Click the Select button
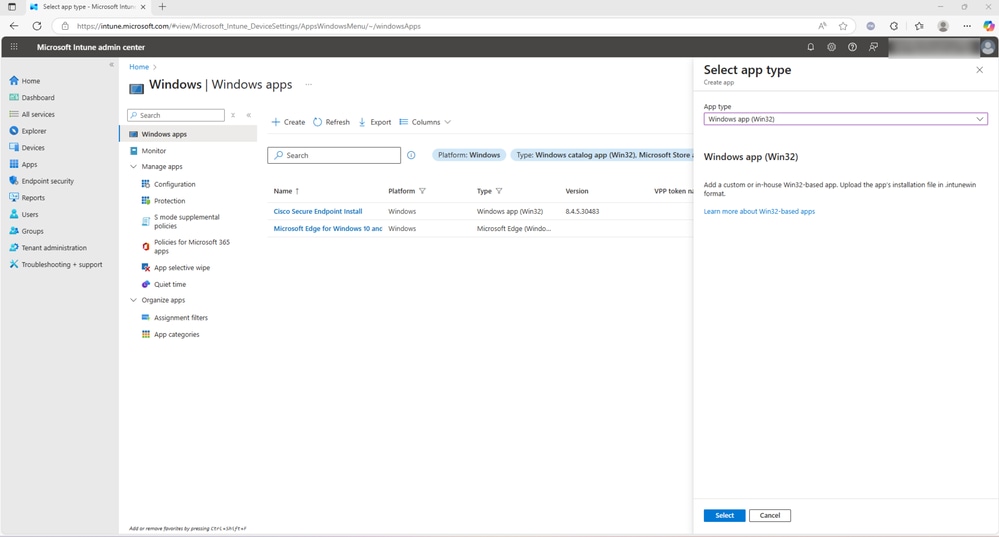Screen dimensions: 999x537 click(x=724, y=515)
